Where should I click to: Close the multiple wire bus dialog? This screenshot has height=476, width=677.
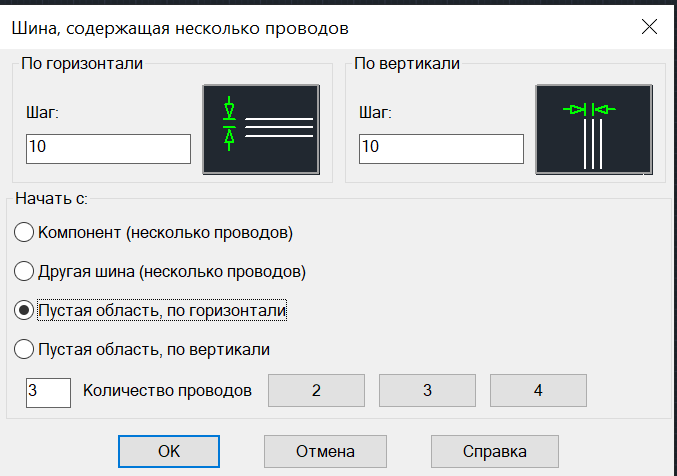649,27
